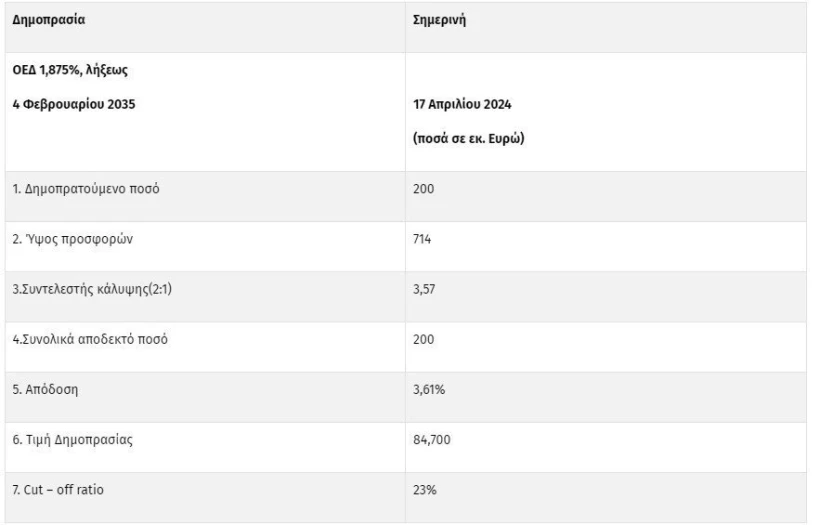Image resolution: width=820 pixels, height=525 pixels.
Task: Click the Συνολικά αποδεκτό ποσό value 200
Action: pyautogui.click(x=424, y=339)
